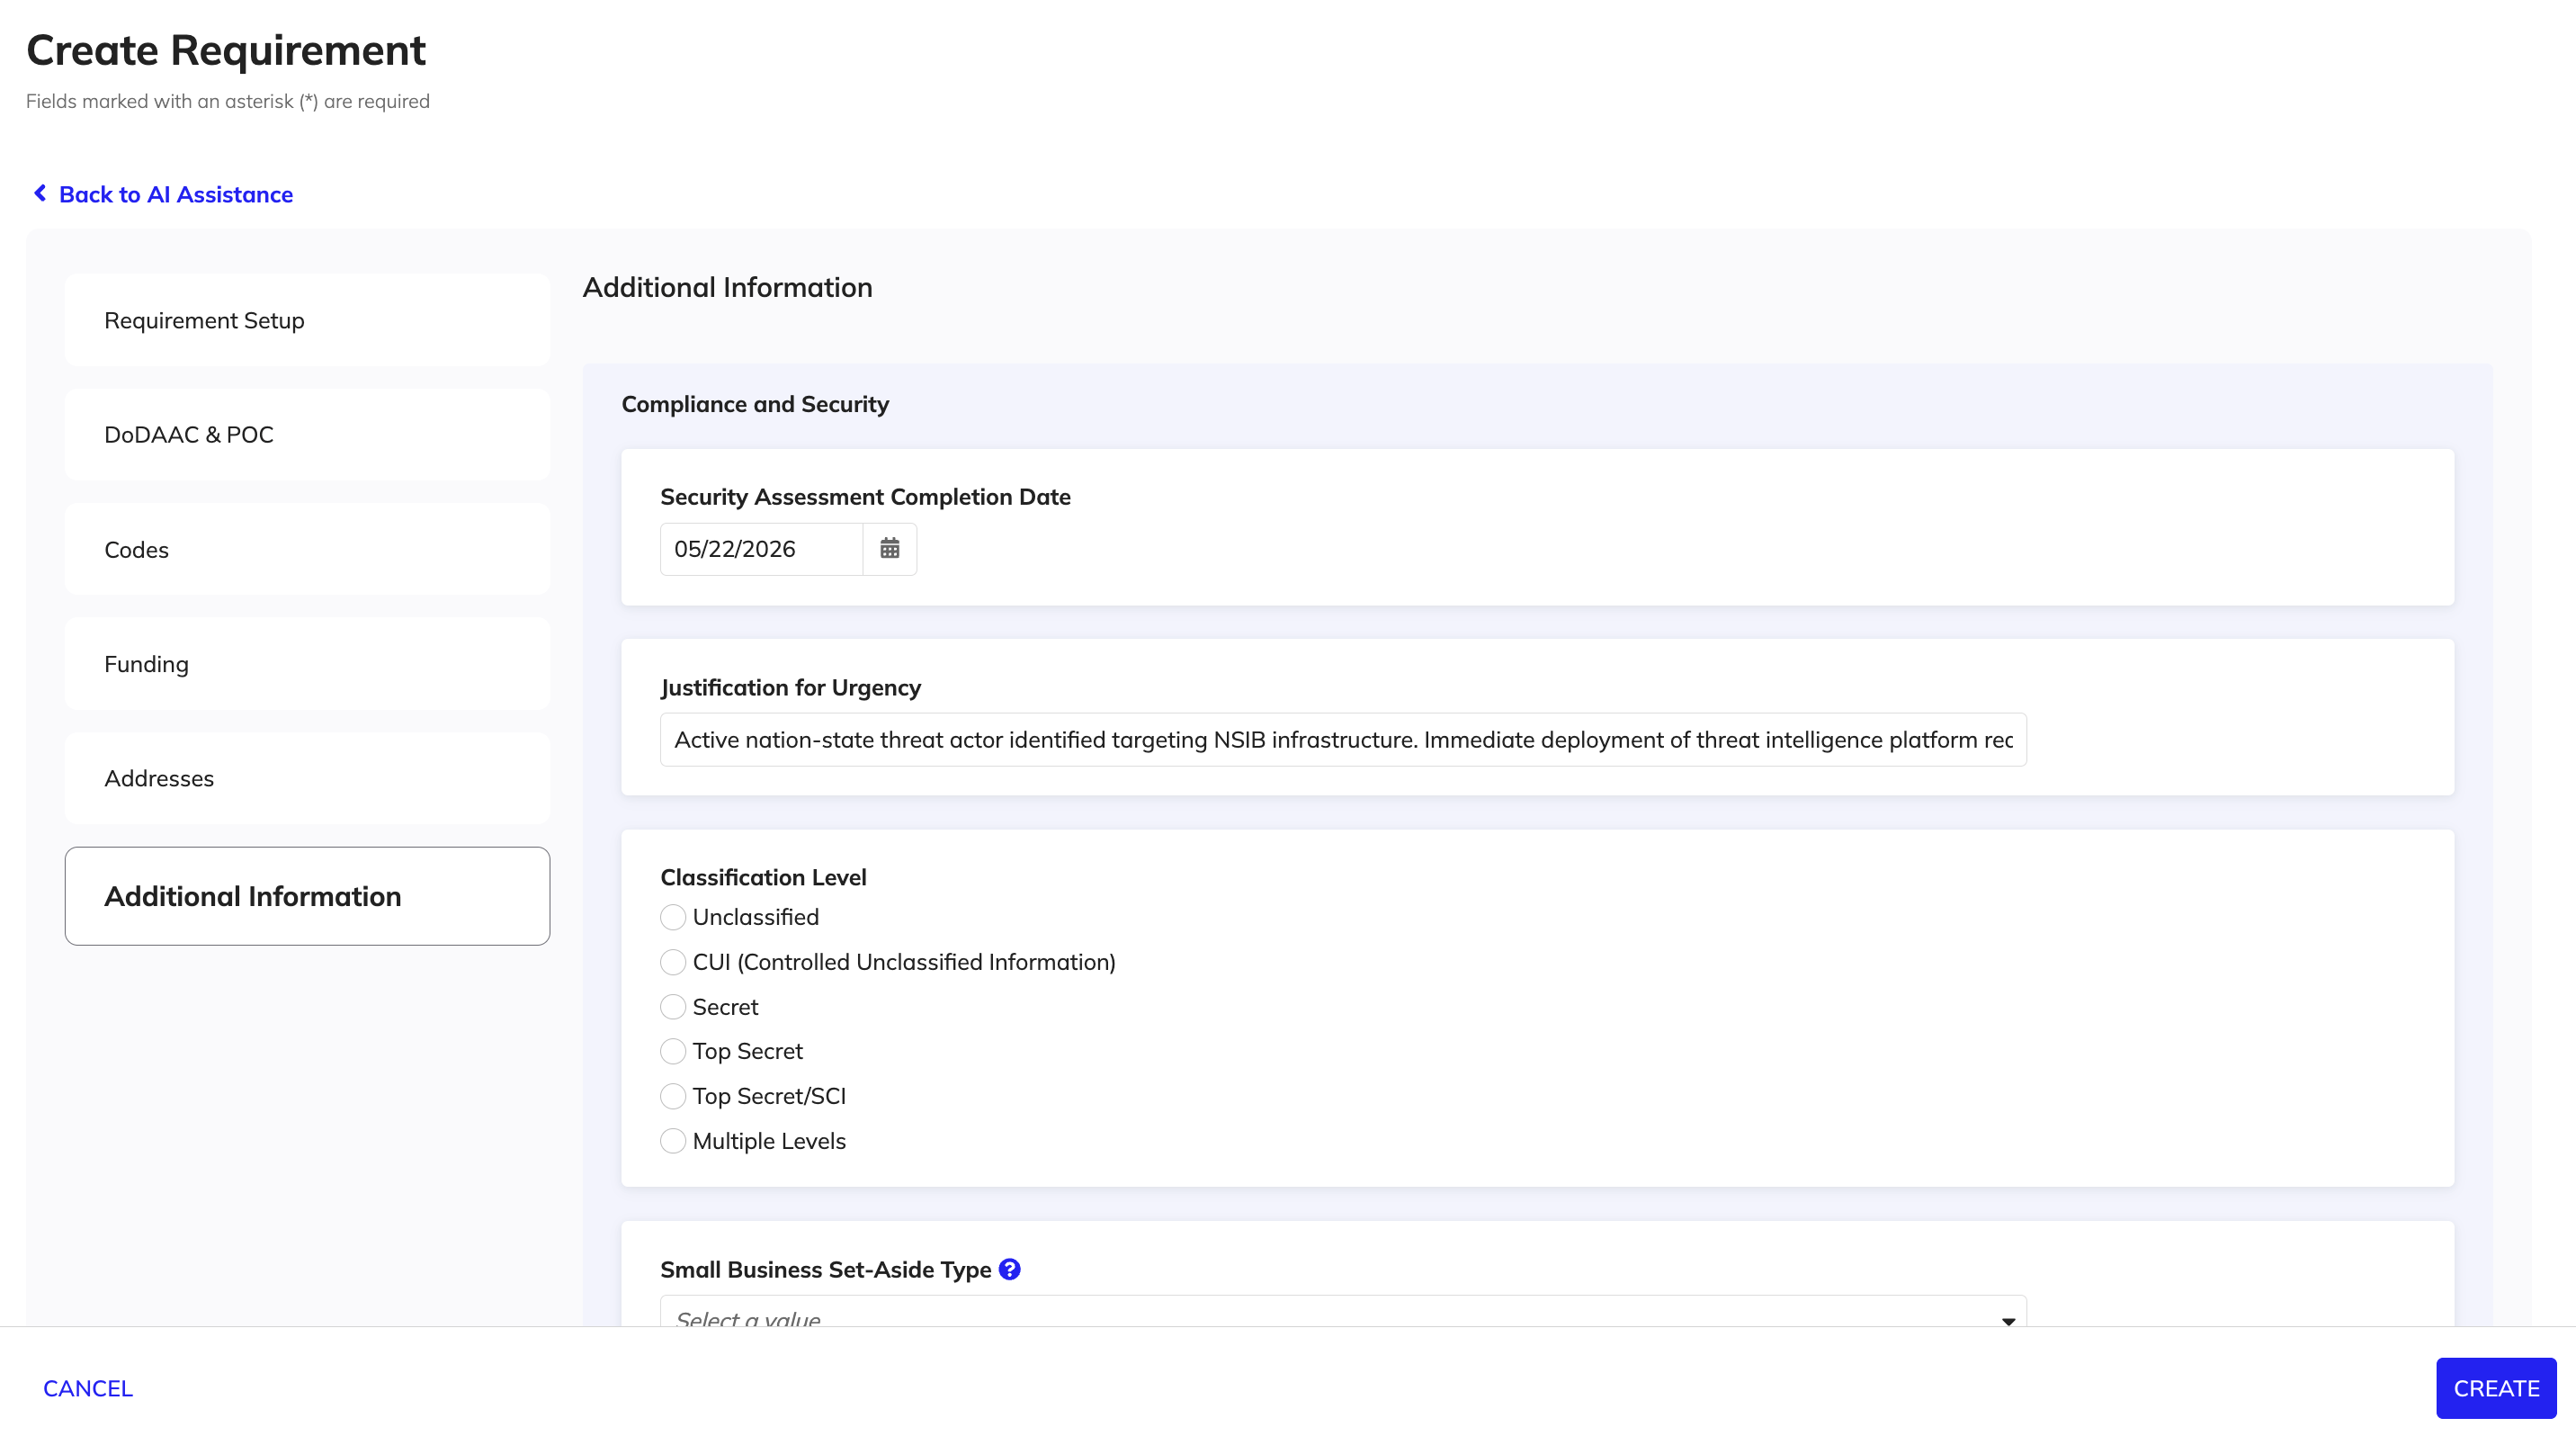The height and width of the screenshot is (1436, 2576).
Task: Select the Unclassified radio button
Action: [673, 917]
